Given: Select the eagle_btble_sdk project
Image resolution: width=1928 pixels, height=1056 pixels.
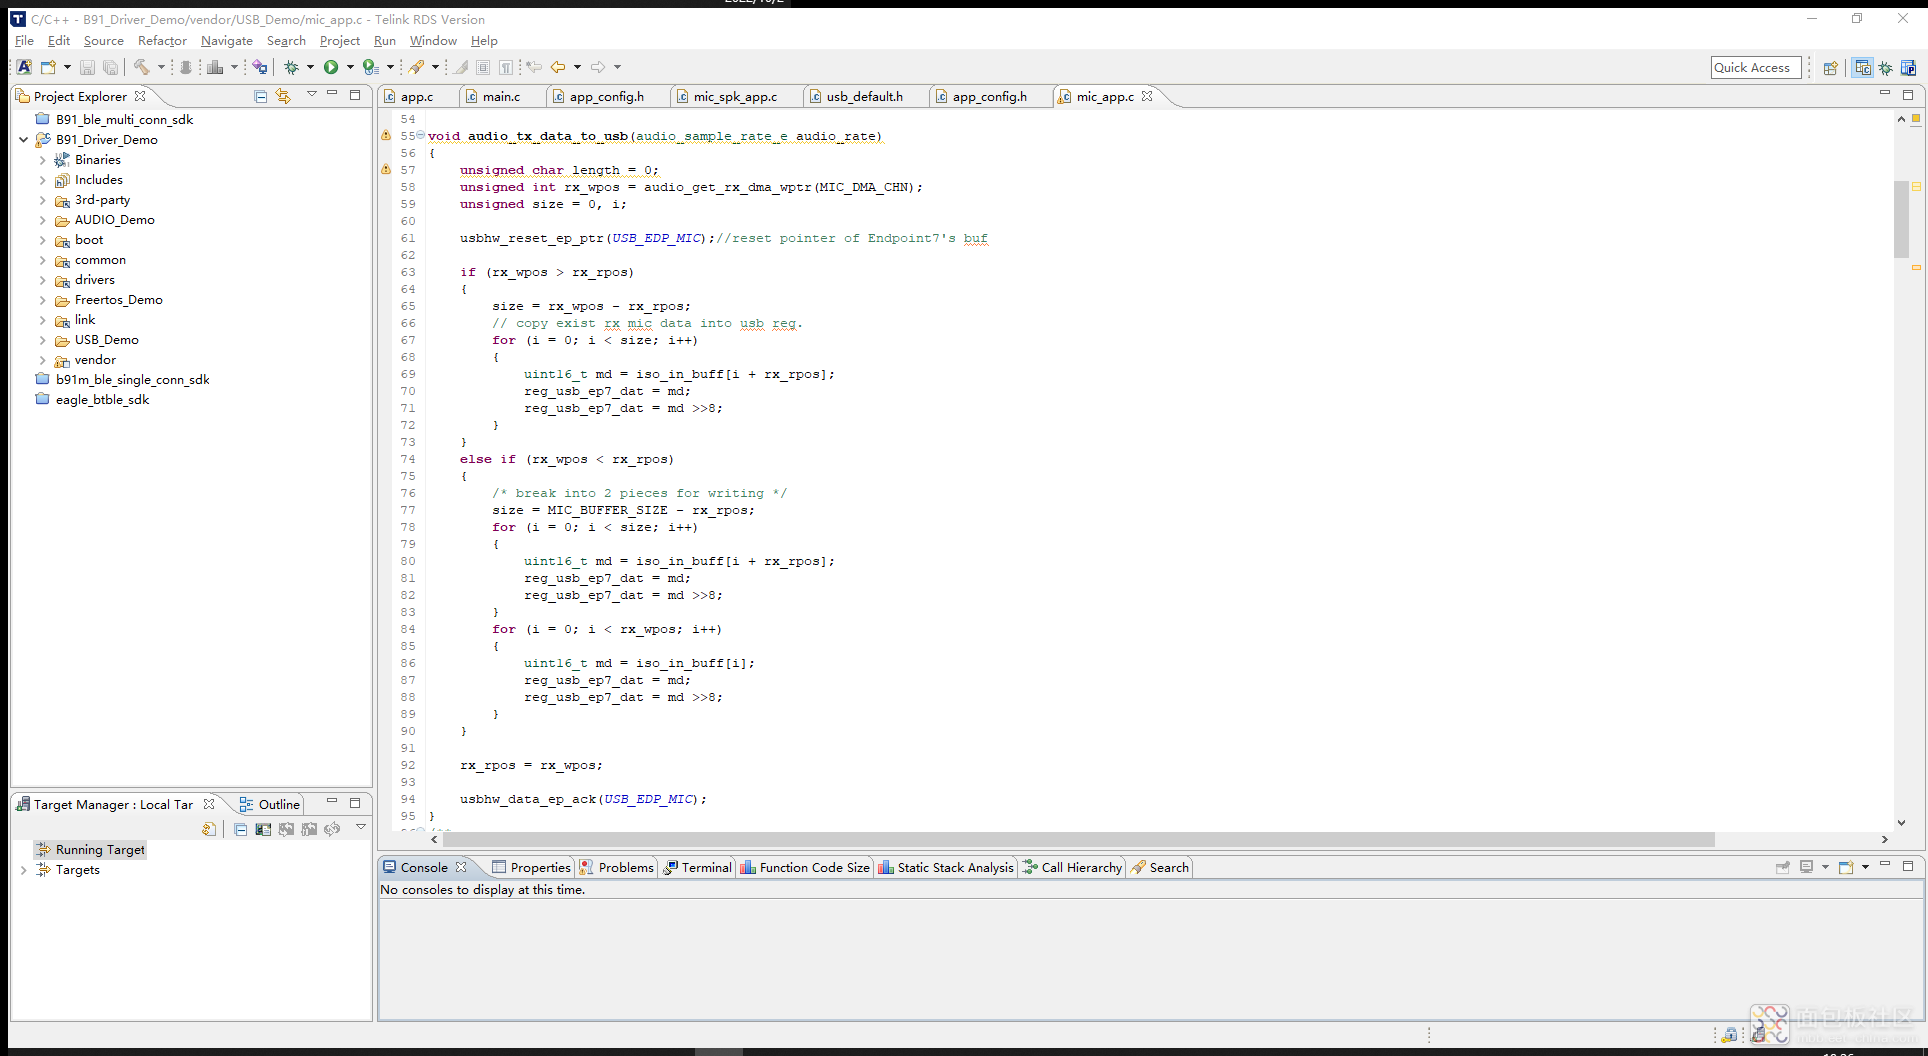Looking at the screenshot, I should pyautogui.click(x=92, y=400).
